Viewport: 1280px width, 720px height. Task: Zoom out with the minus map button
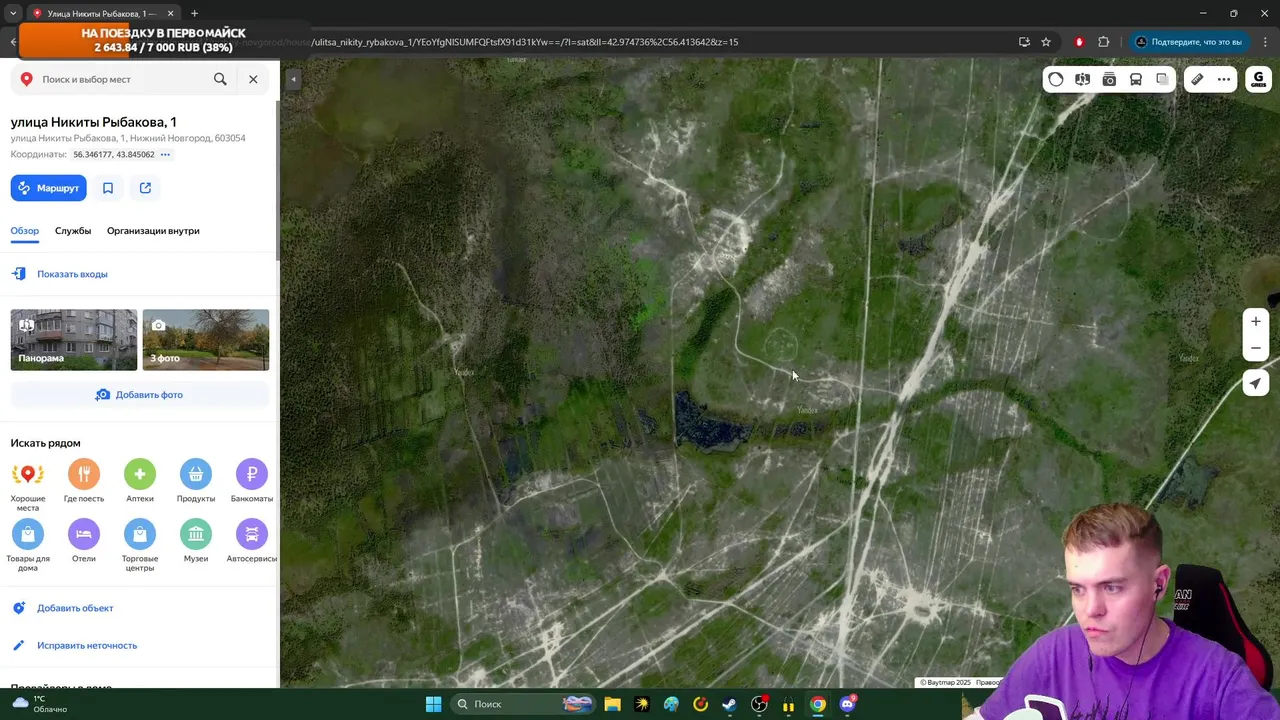(1256, 348)
